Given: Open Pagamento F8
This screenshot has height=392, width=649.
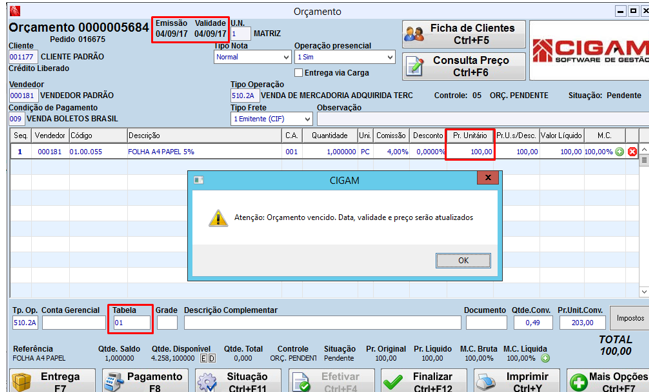Looking at the screenshot, I should click(x=145, y=381).
